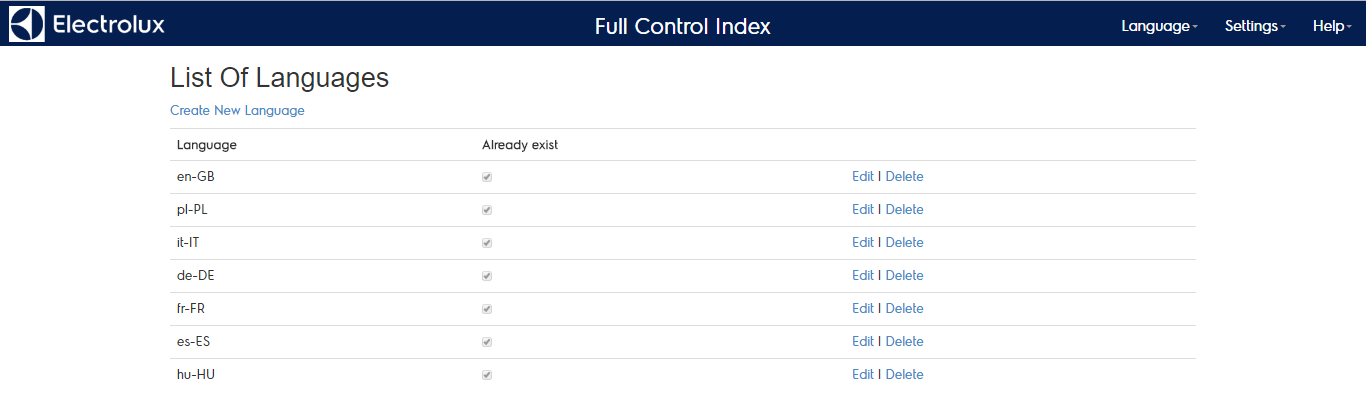Viewport: 1366px width, 403px height.
Task: Delete the en-GB language
Action: 904,177
